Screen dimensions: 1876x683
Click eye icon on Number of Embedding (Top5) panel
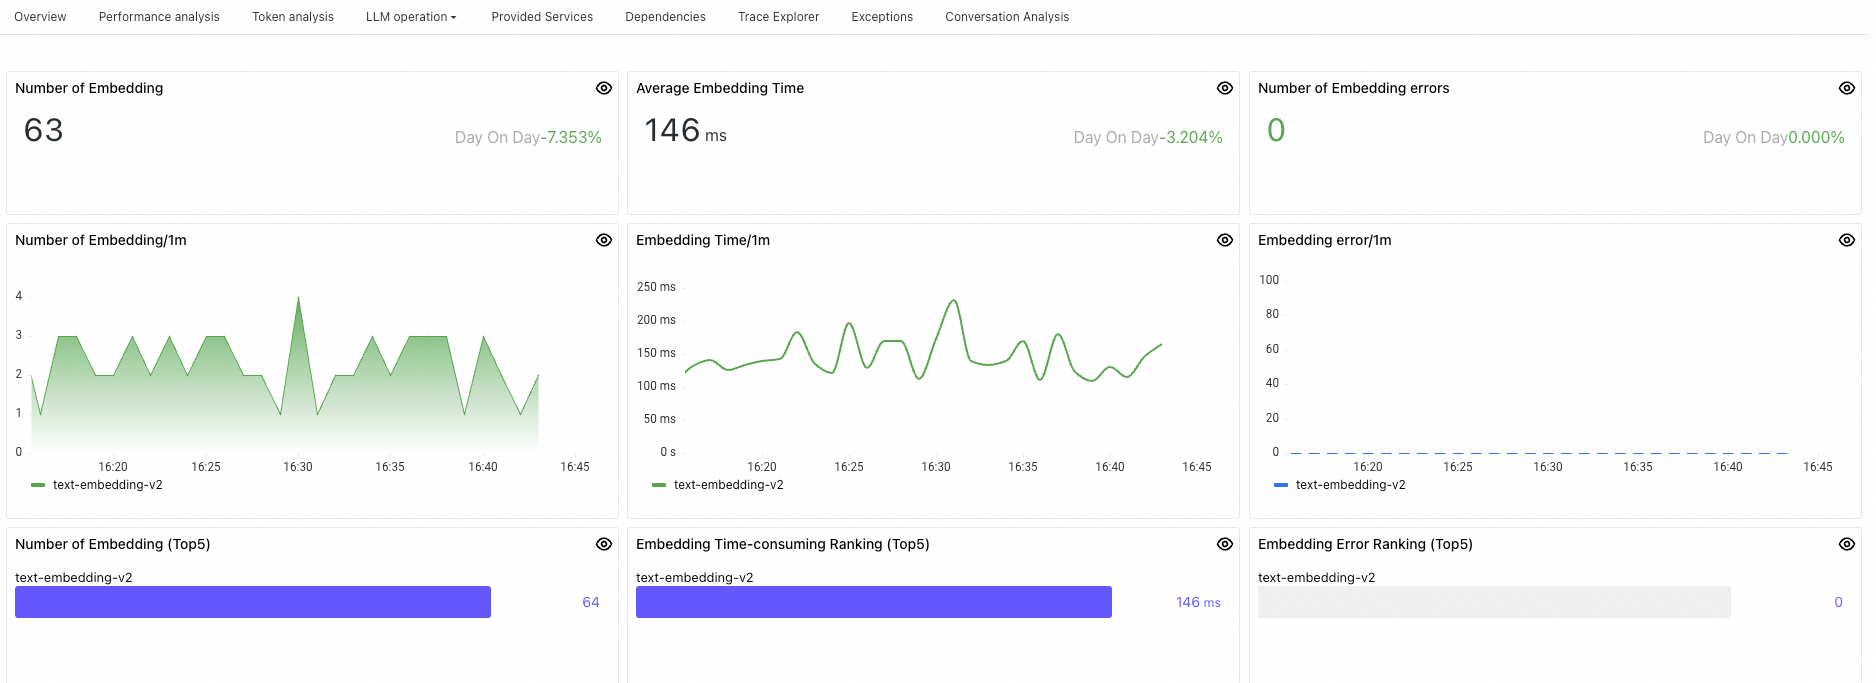click(604, 544)
